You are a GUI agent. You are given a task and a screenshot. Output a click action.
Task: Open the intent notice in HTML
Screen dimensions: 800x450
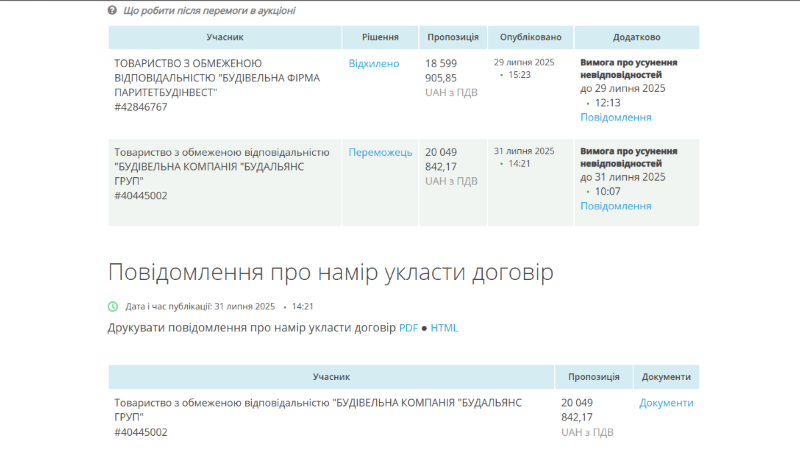[444, 328]
